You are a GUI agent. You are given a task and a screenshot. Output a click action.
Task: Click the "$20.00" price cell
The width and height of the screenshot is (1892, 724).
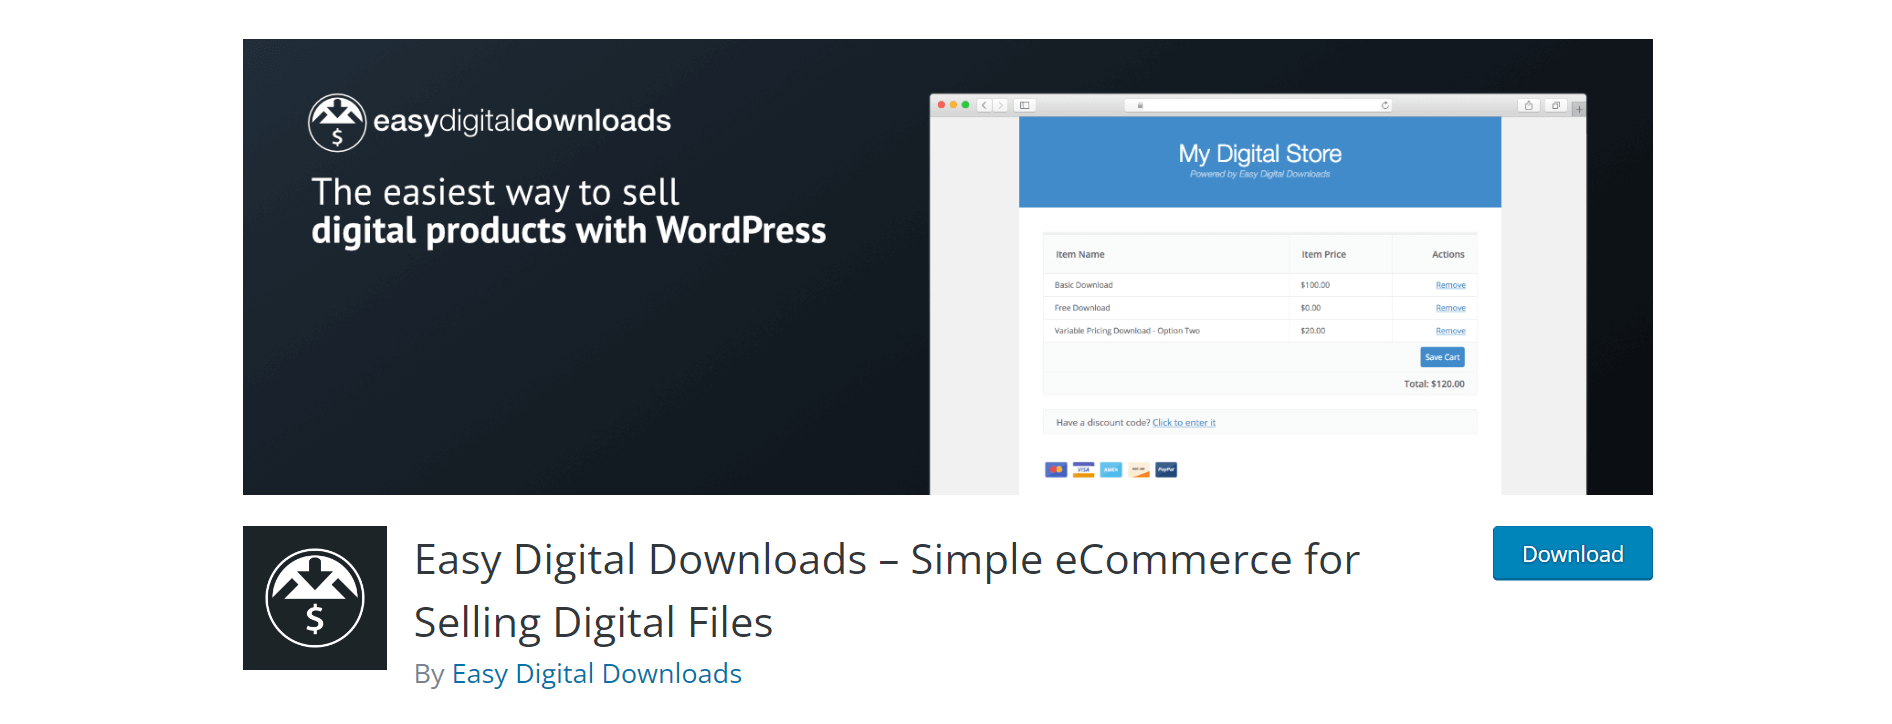tap(1313, 331)
